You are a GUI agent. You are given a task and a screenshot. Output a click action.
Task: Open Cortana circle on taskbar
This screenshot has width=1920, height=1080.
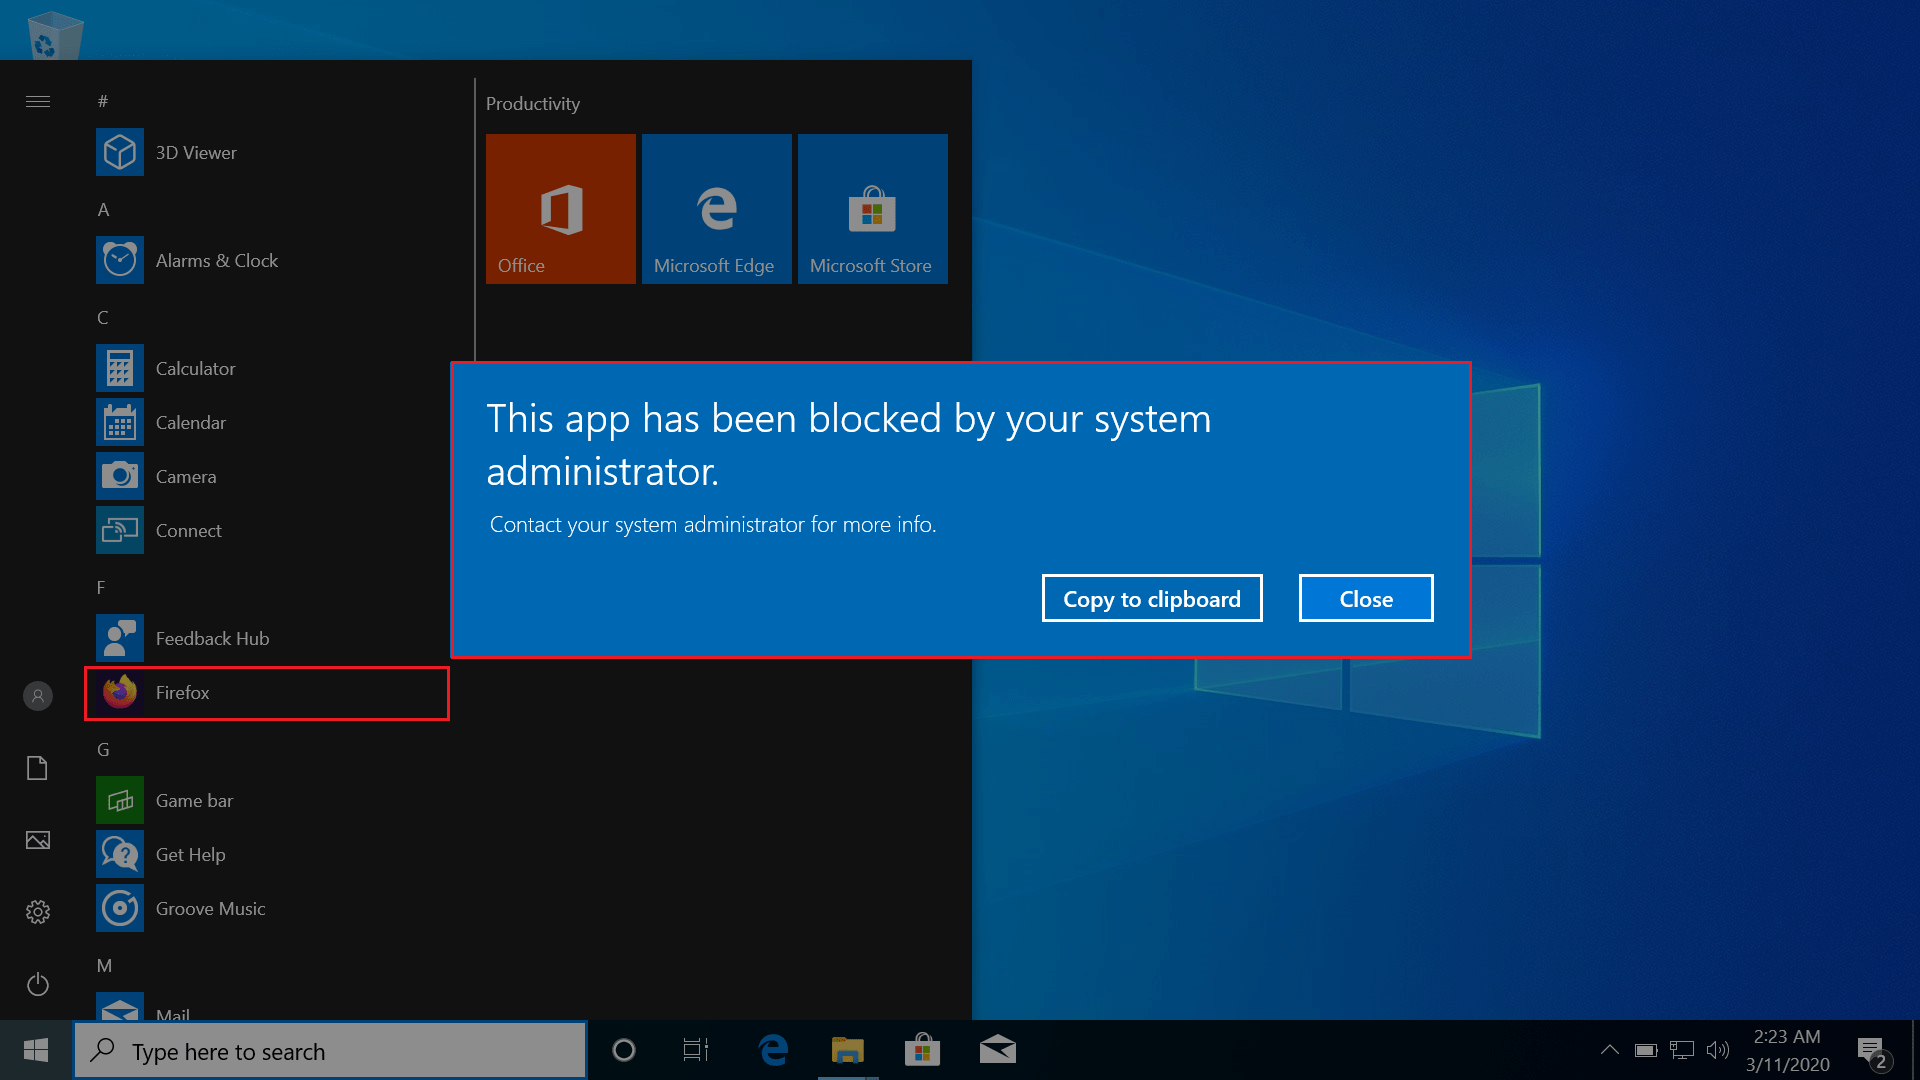point(624,1050)
